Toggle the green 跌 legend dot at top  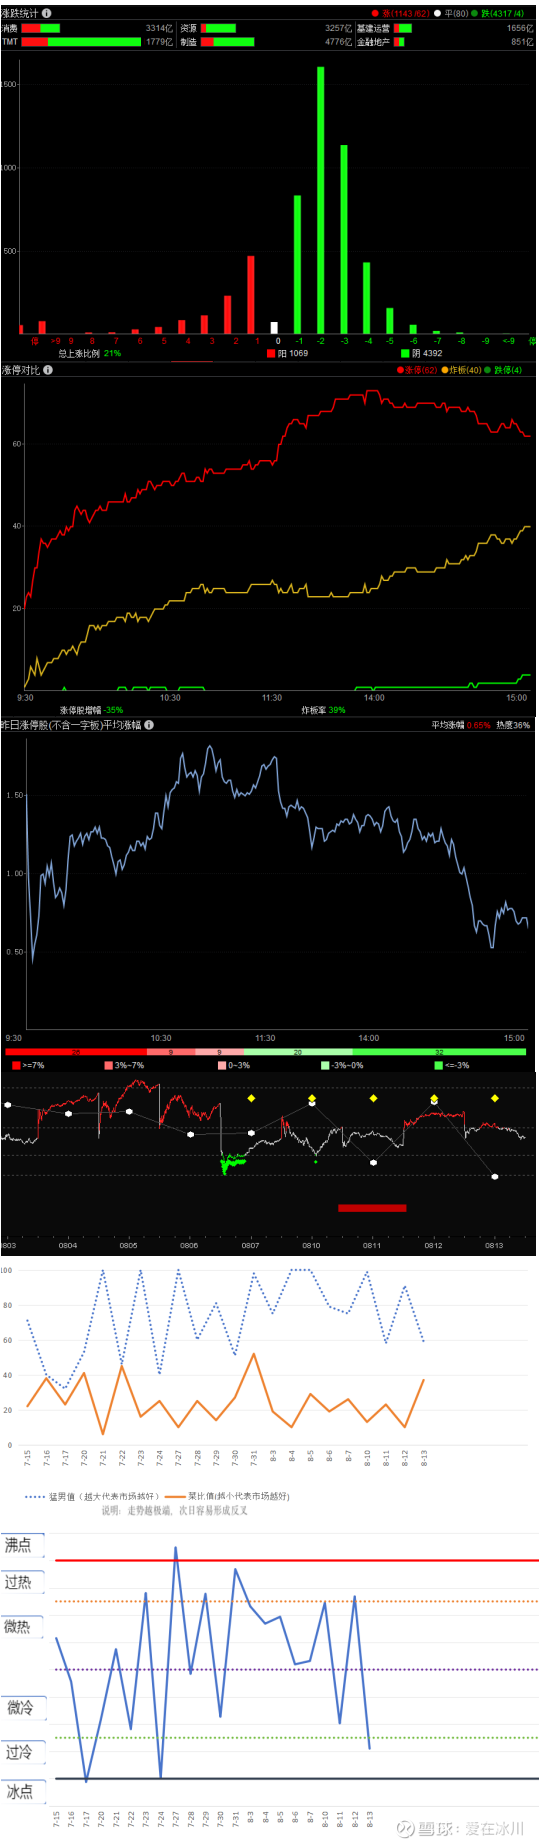click(475, 14)
